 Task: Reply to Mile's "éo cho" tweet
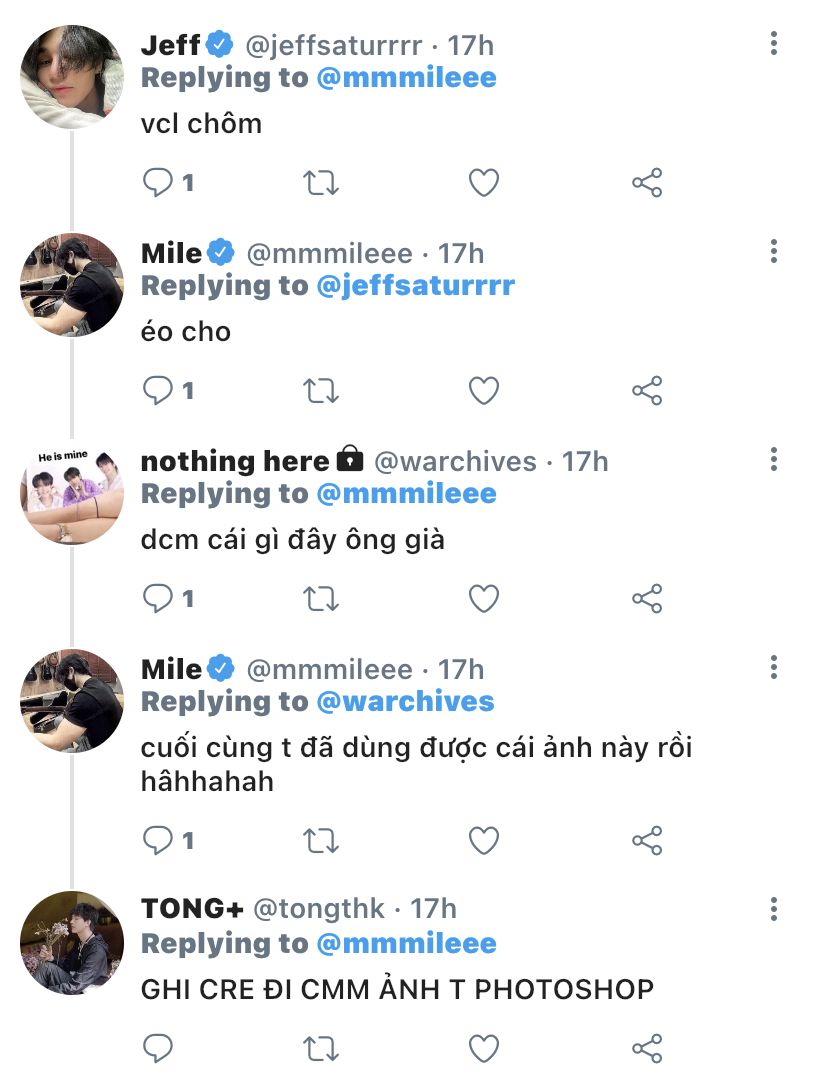coord(159,391)
